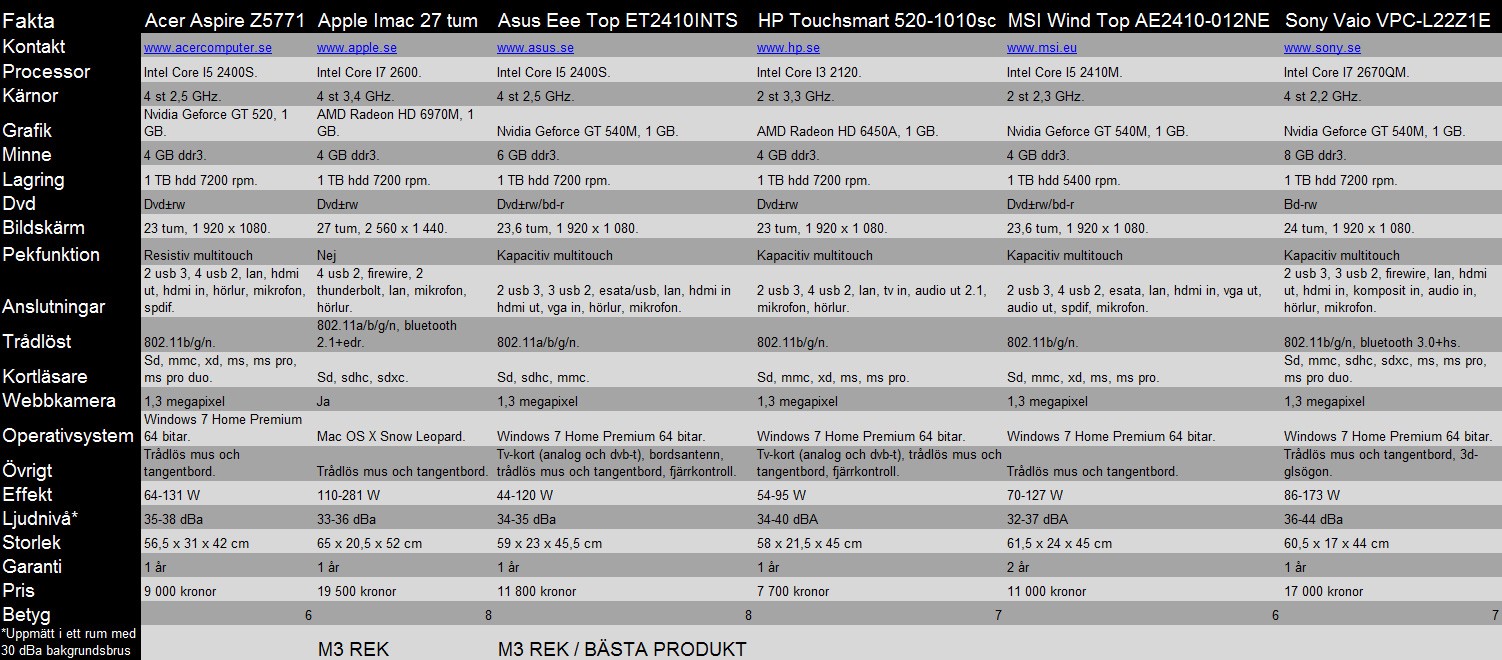This screenshot has height=660, width=1502.
Task: Open the www.hp.se website link
Action: (x=788, y=48)
